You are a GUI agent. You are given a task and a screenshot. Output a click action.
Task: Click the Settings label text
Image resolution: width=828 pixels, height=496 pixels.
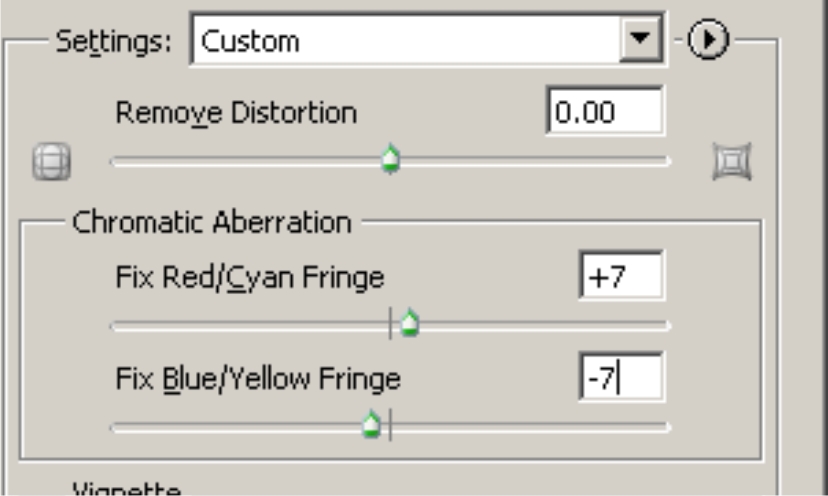[114, 42]
